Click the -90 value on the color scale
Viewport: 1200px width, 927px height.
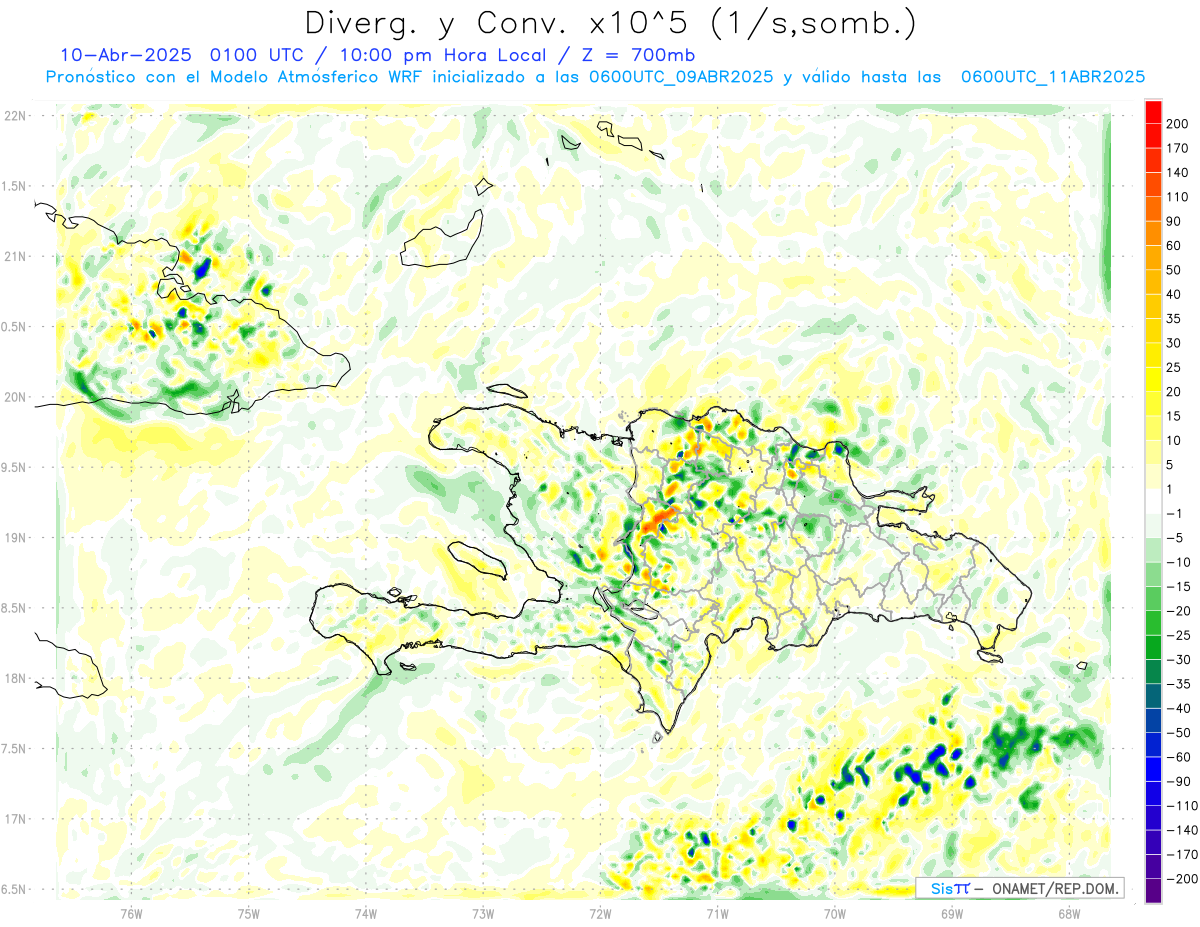click(1181, 782)
